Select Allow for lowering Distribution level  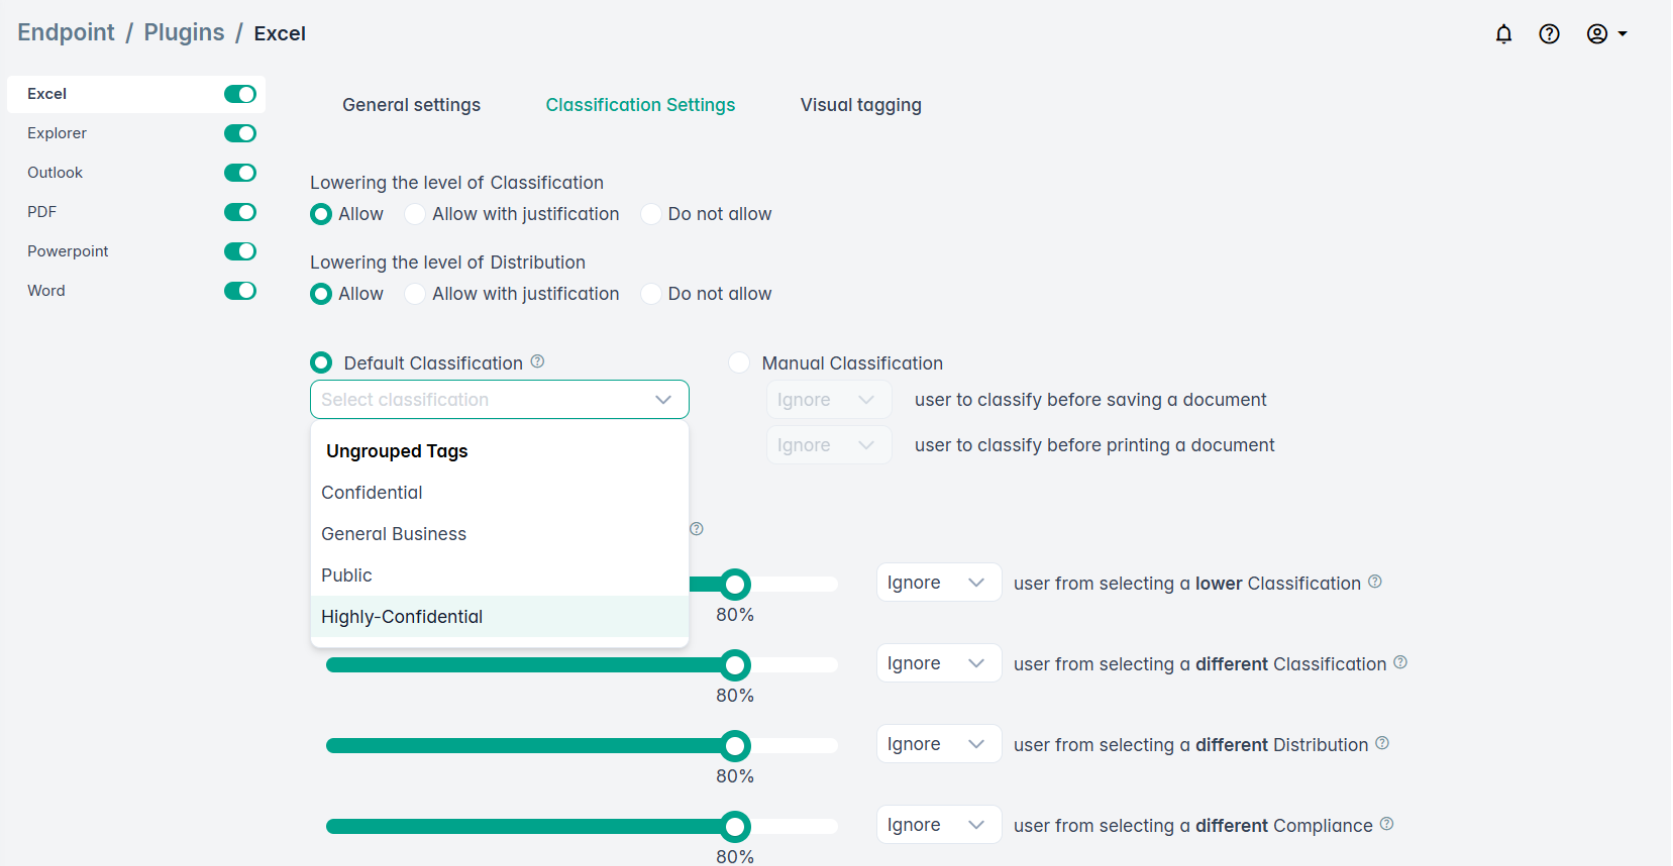[321, 294]
